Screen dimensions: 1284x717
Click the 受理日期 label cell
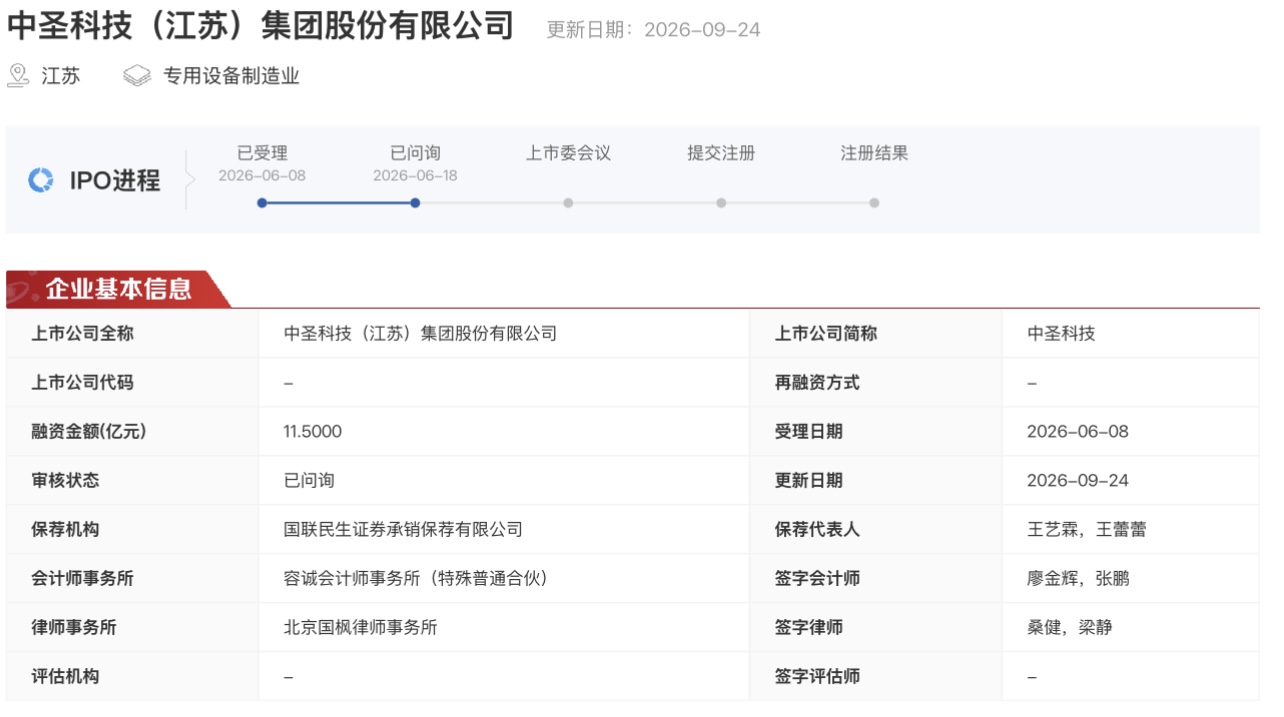(x=876, y=432)
